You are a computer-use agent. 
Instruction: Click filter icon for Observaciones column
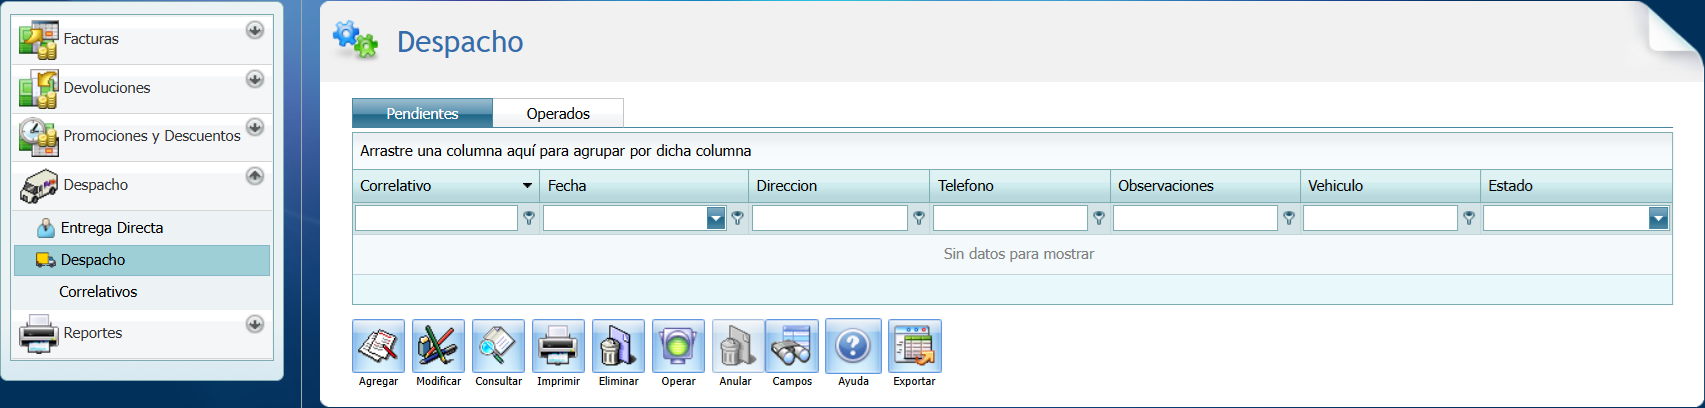click(x=1289, y=218)
